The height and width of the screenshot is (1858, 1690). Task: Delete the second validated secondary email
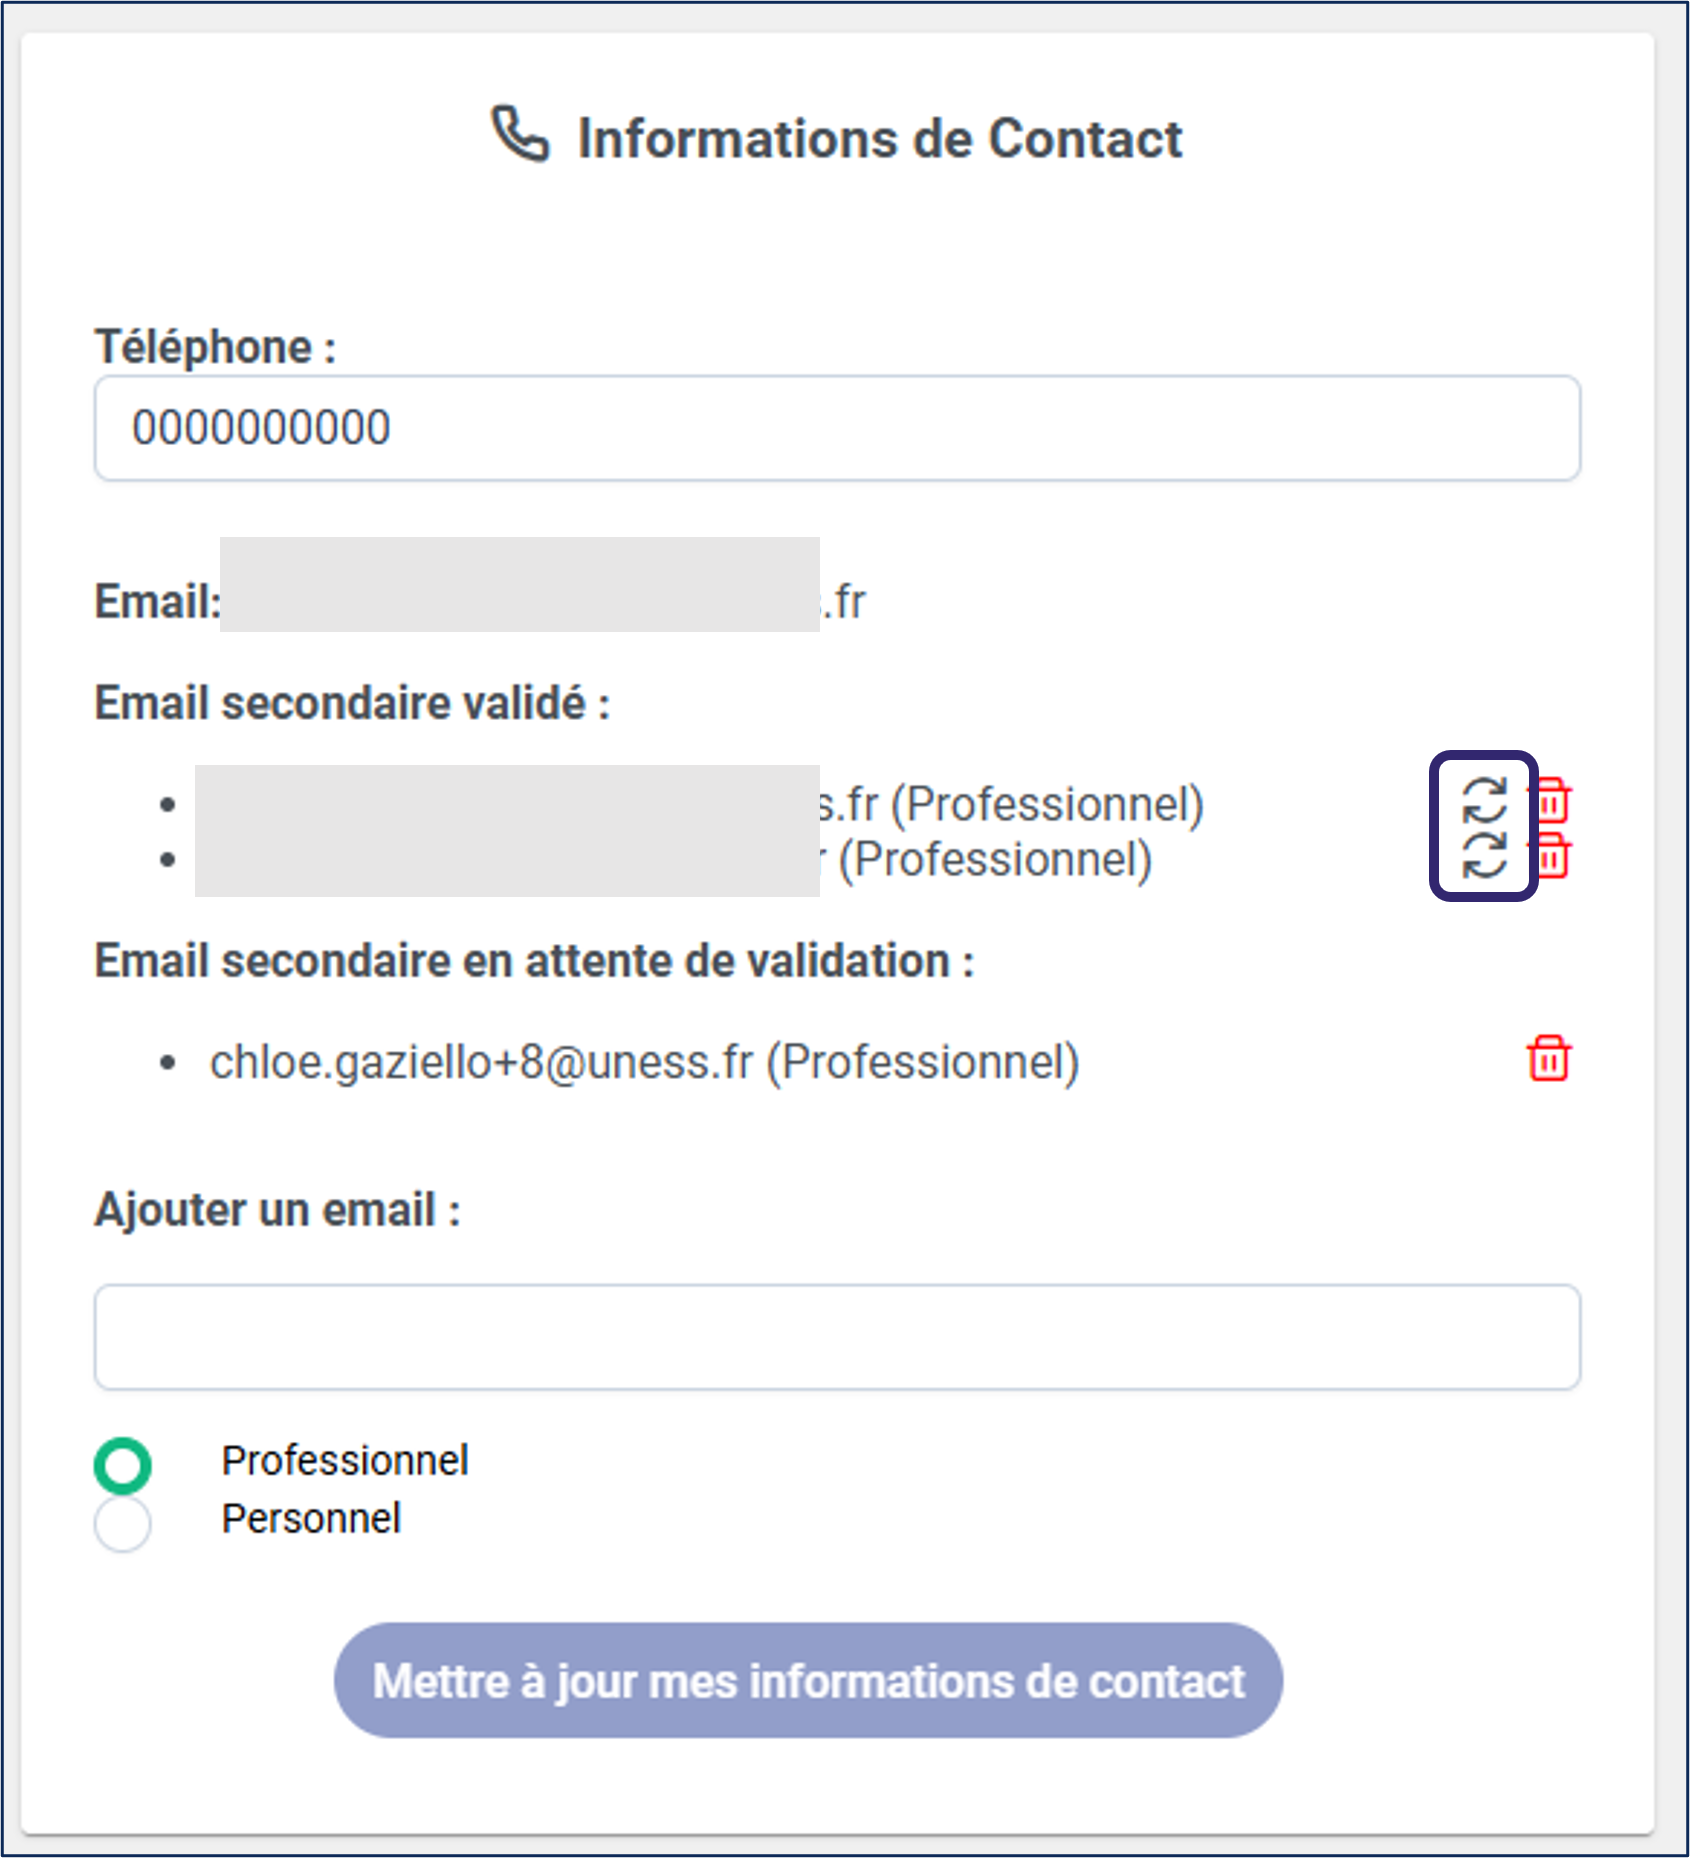[1551, 856]
